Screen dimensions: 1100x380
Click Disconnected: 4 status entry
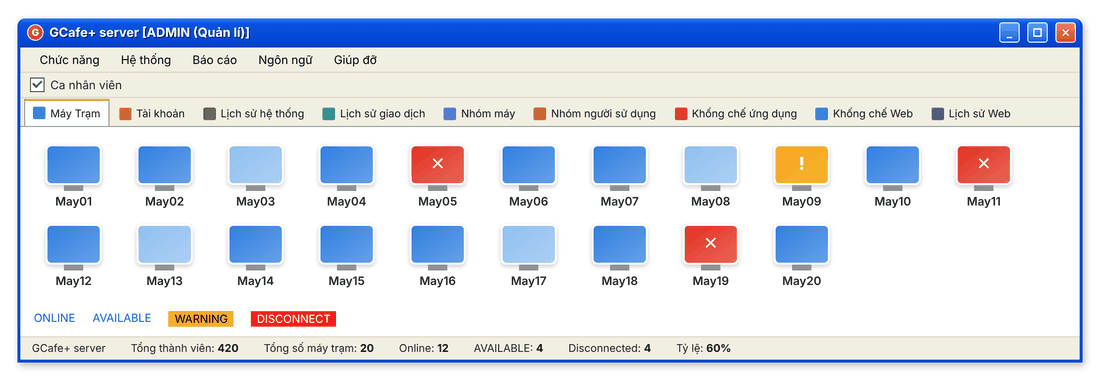pyautogui.click(x=610, y=348)
